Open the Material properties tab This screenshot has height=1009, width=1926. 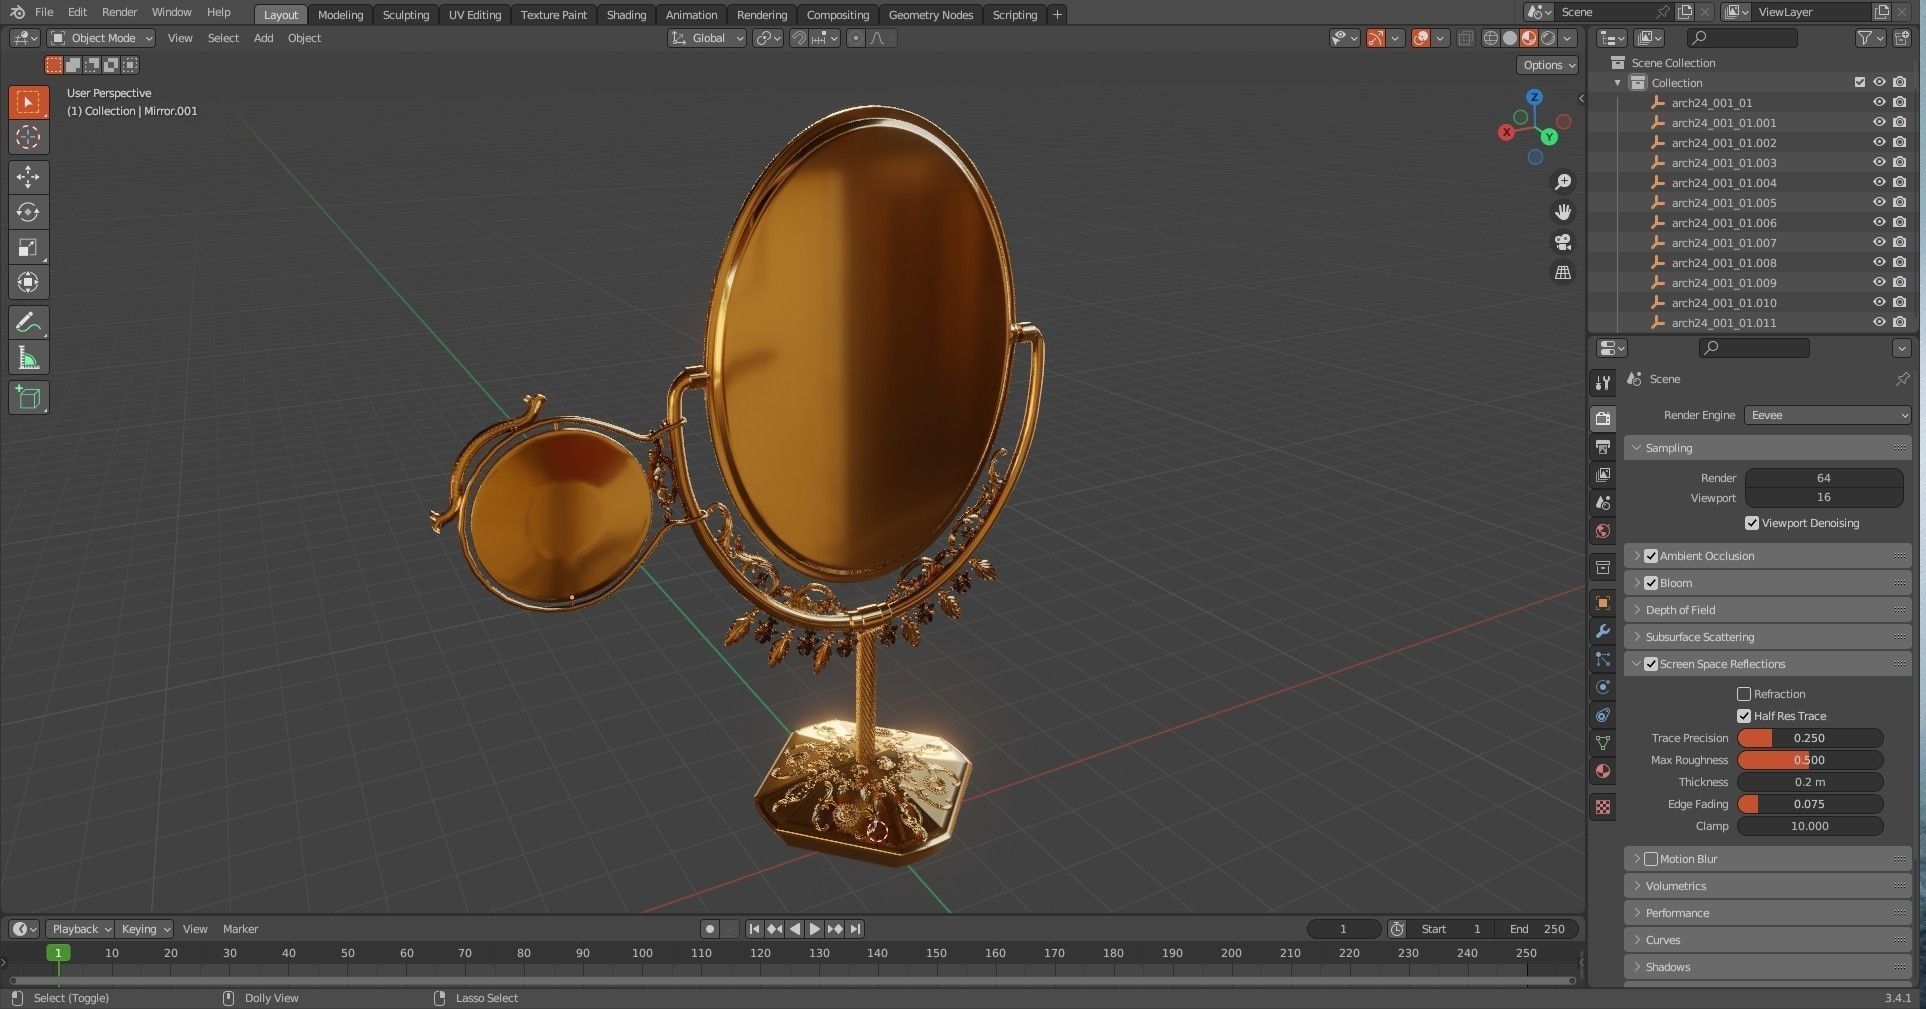click(1603, 771)
